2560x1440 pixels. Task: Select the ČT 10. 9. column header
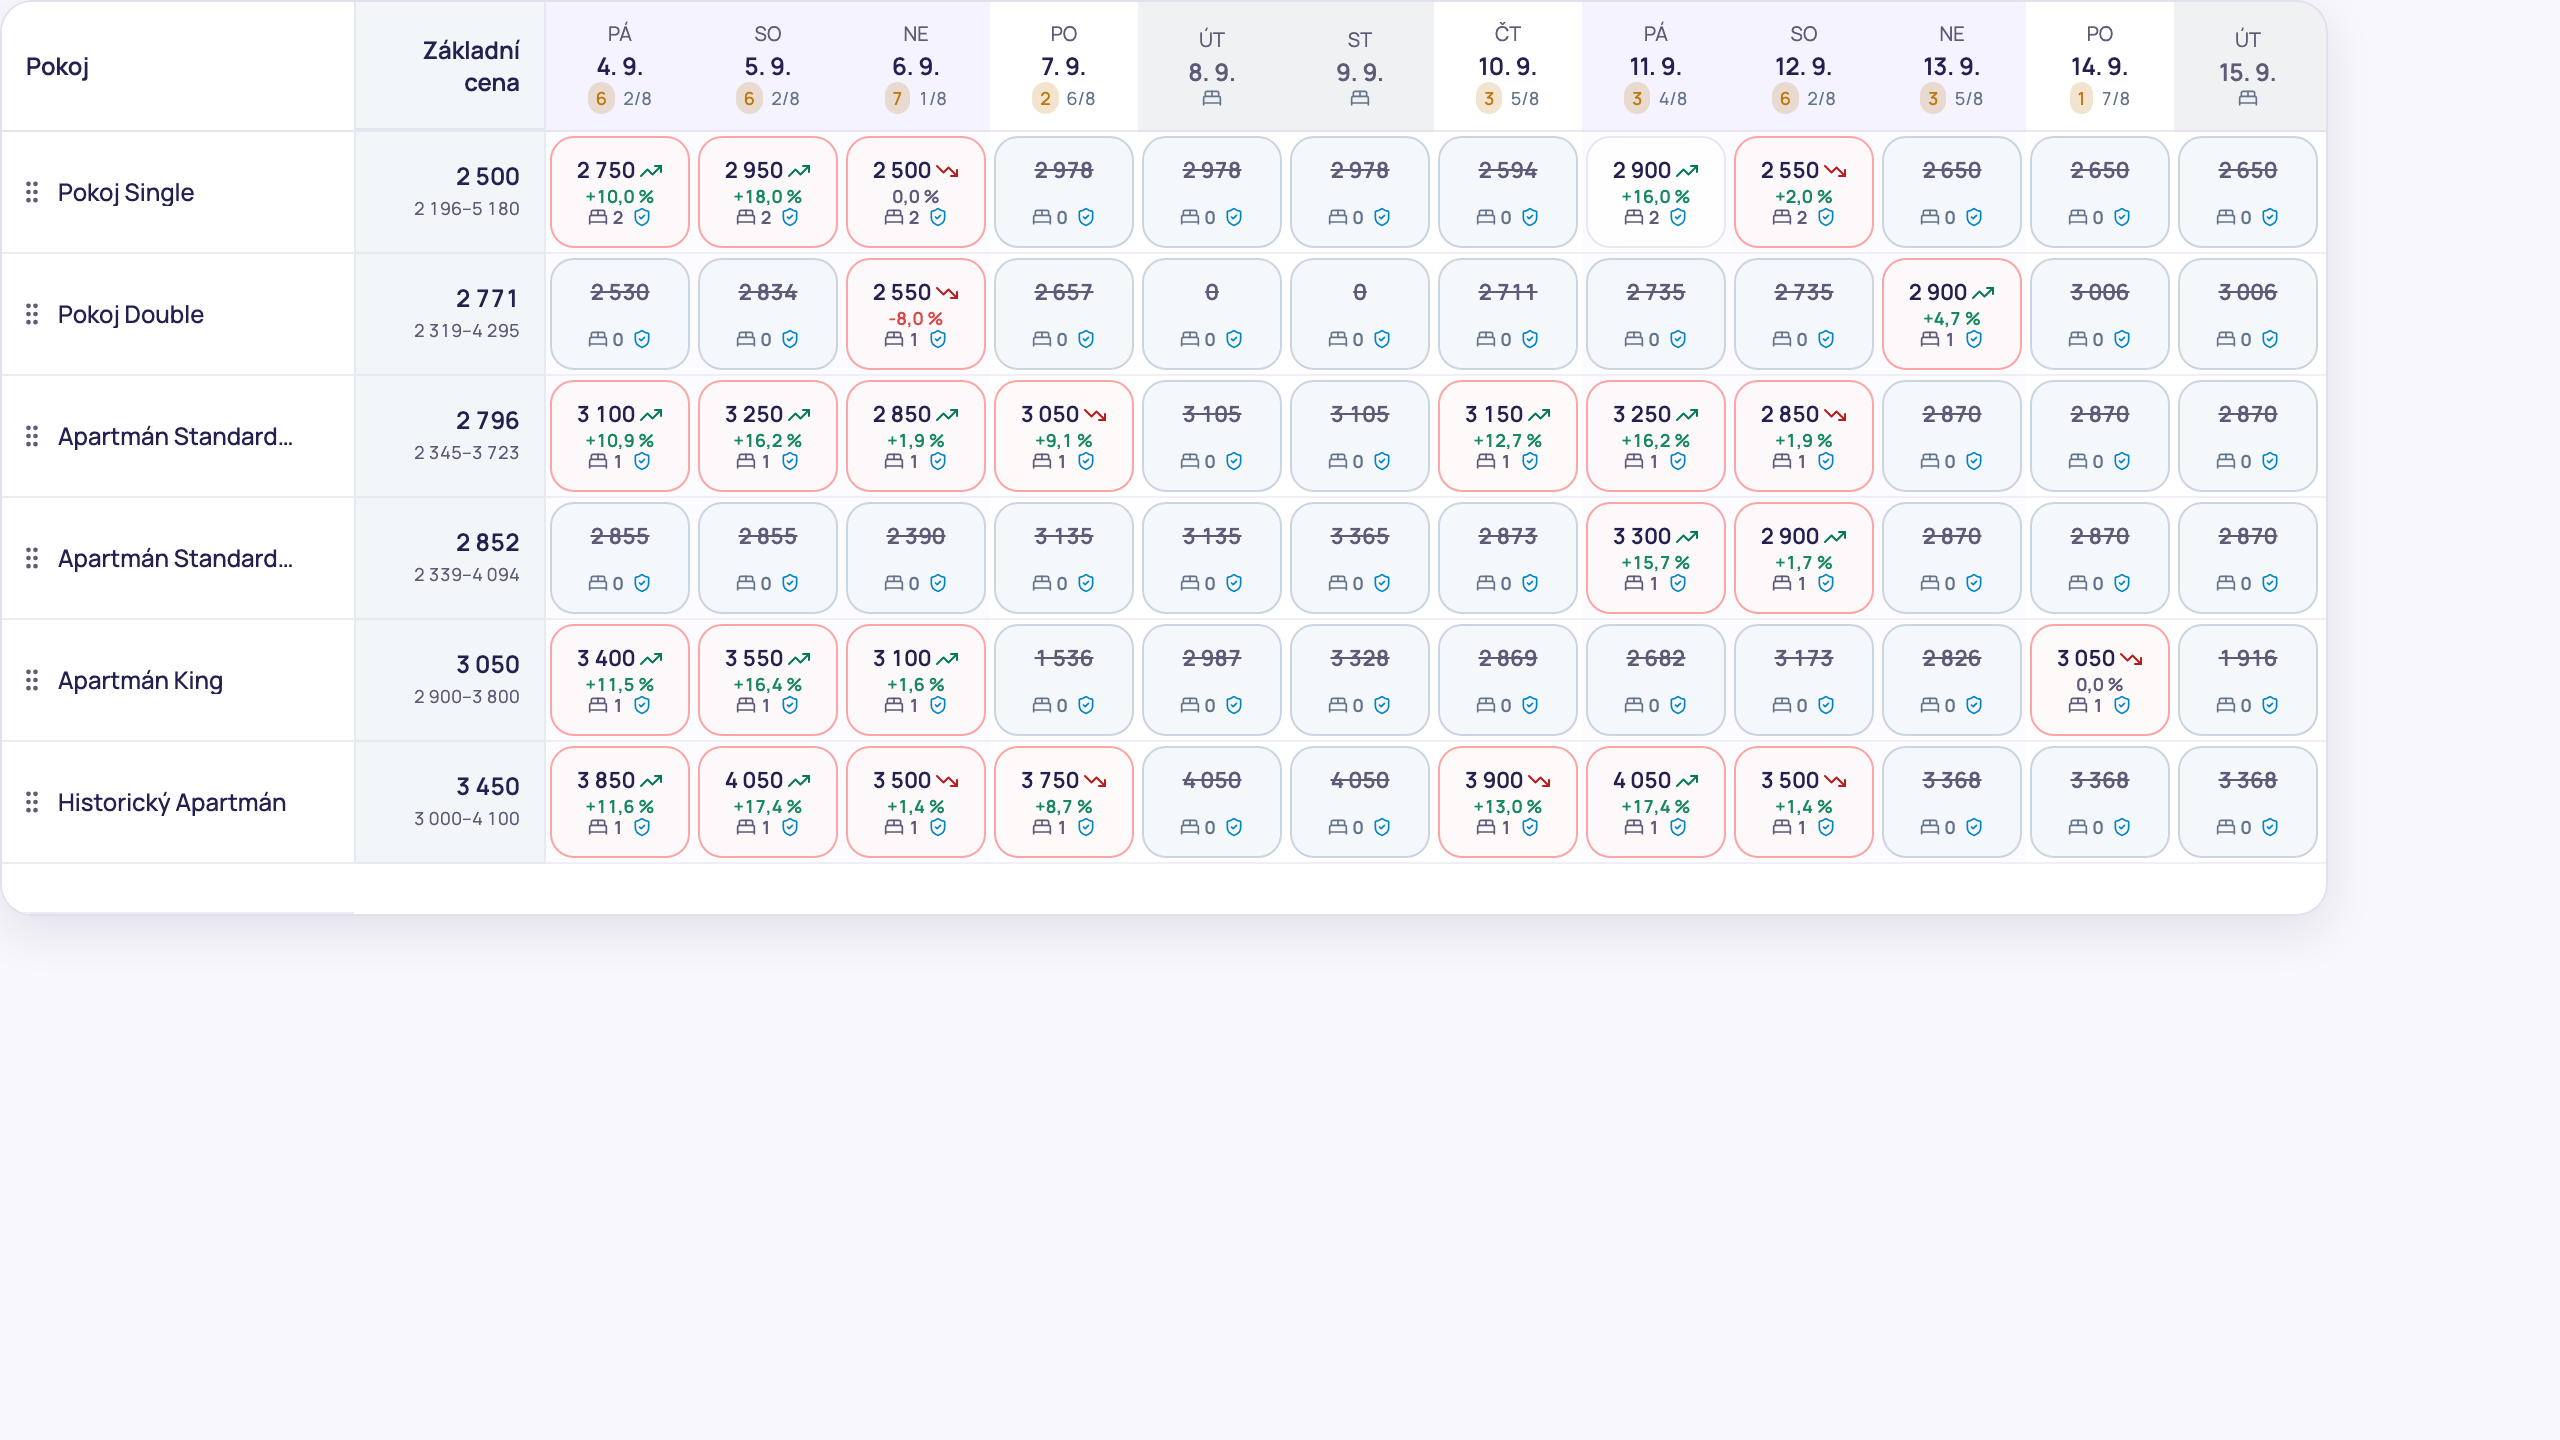[x=1508, y=66]
